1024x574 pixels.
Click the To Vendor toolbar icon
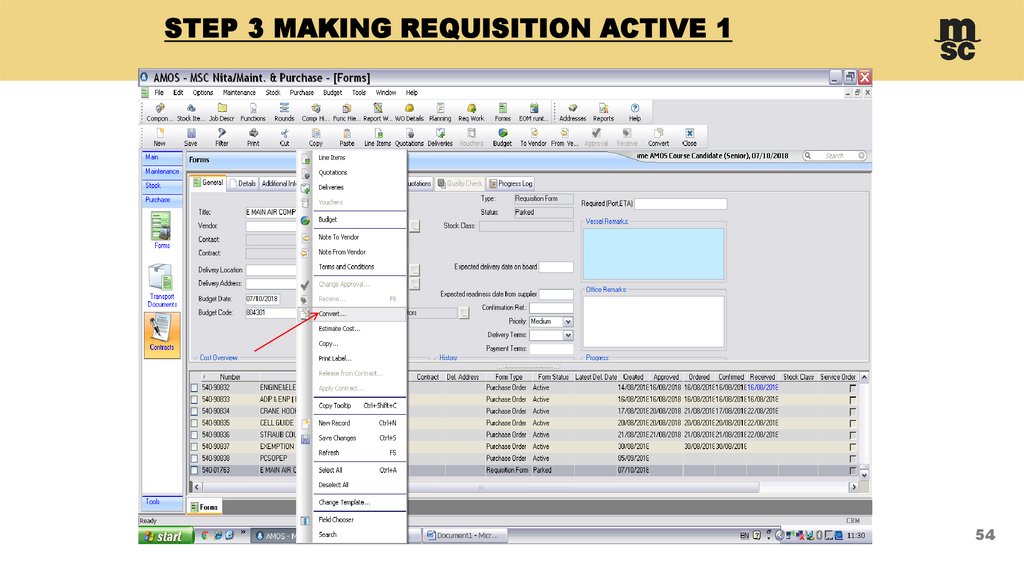pos(533,136)
